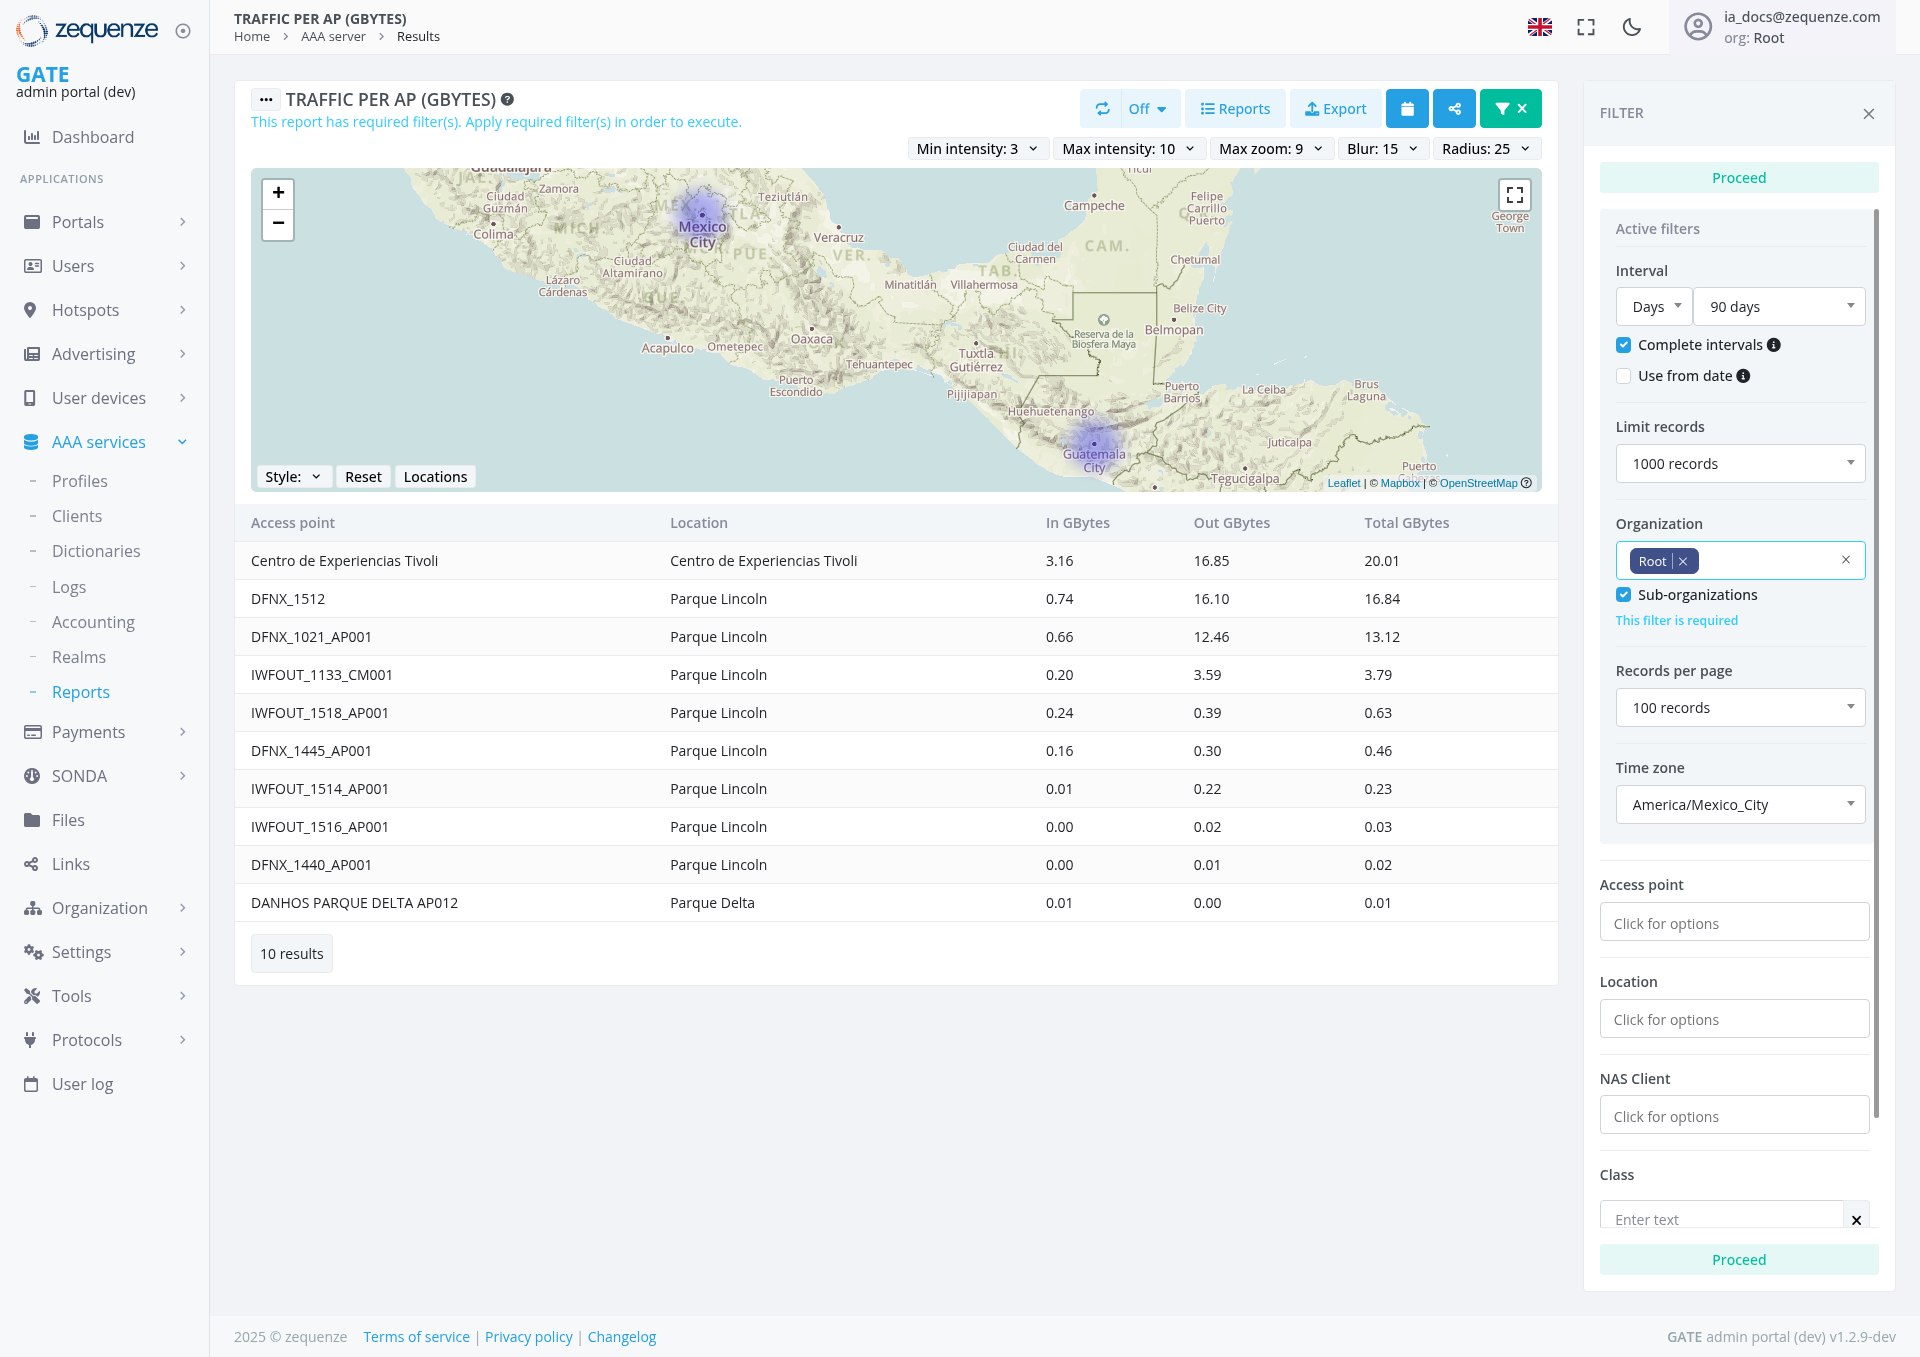1920x1357 pixels.
Task: Clear the Organization field
Action: (x=1846, y=560)
